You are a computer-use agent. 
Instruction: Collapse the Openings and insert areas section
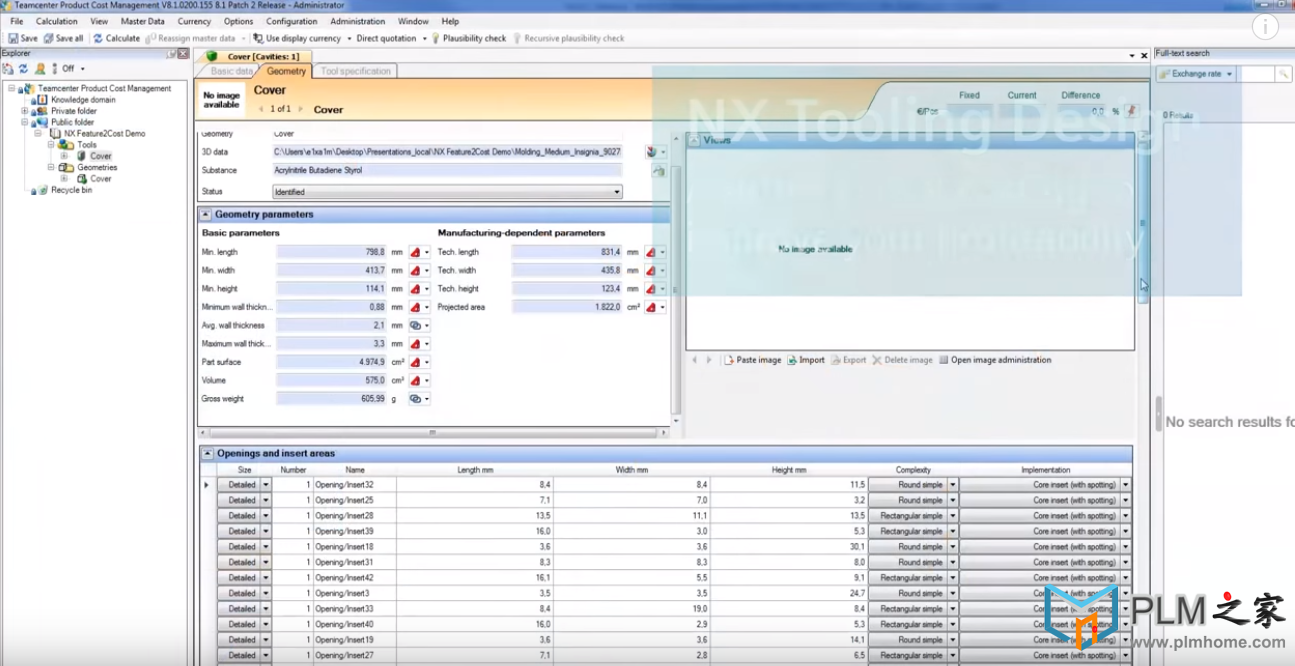206,453
